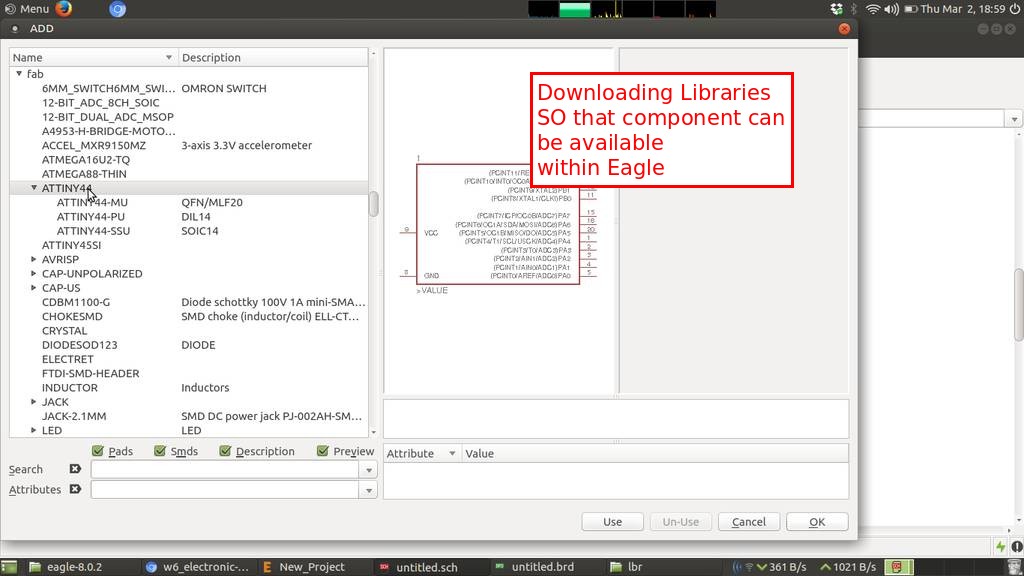Open the system monitor graph applet

tap(622, 8)
